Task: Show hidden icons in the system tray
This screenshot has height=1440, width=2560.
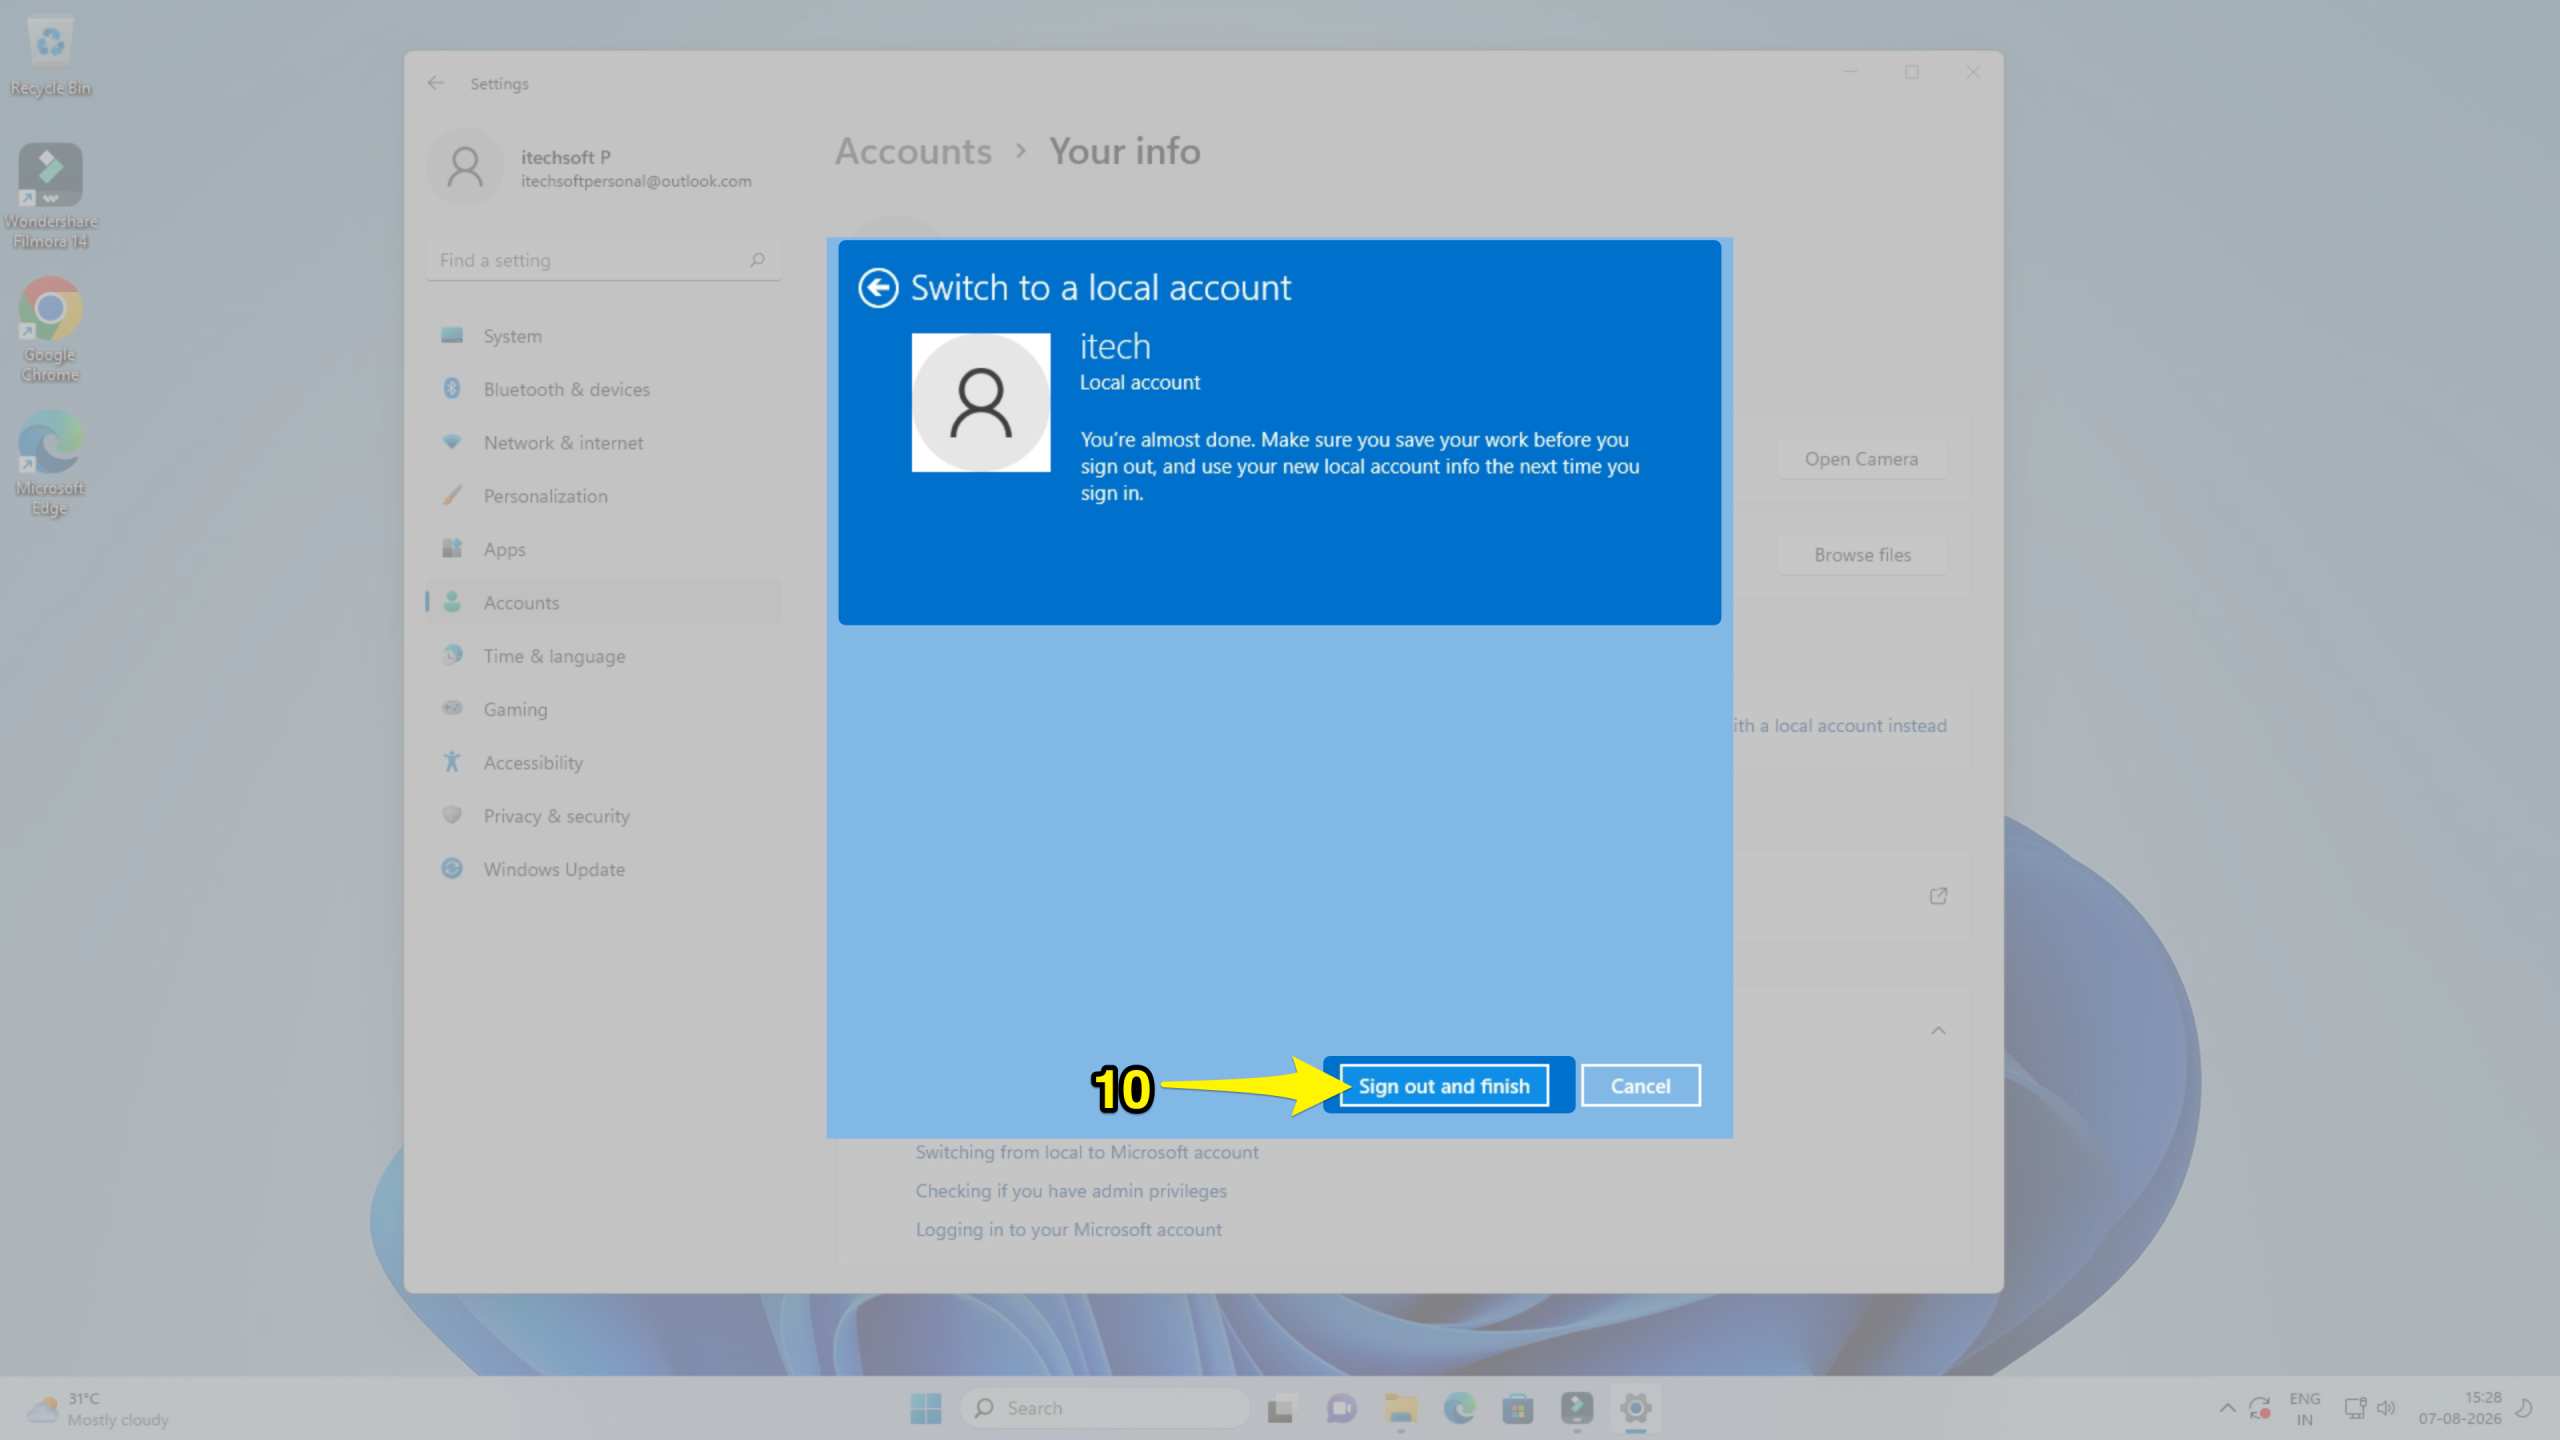Action: (x=2227, y=1408)
